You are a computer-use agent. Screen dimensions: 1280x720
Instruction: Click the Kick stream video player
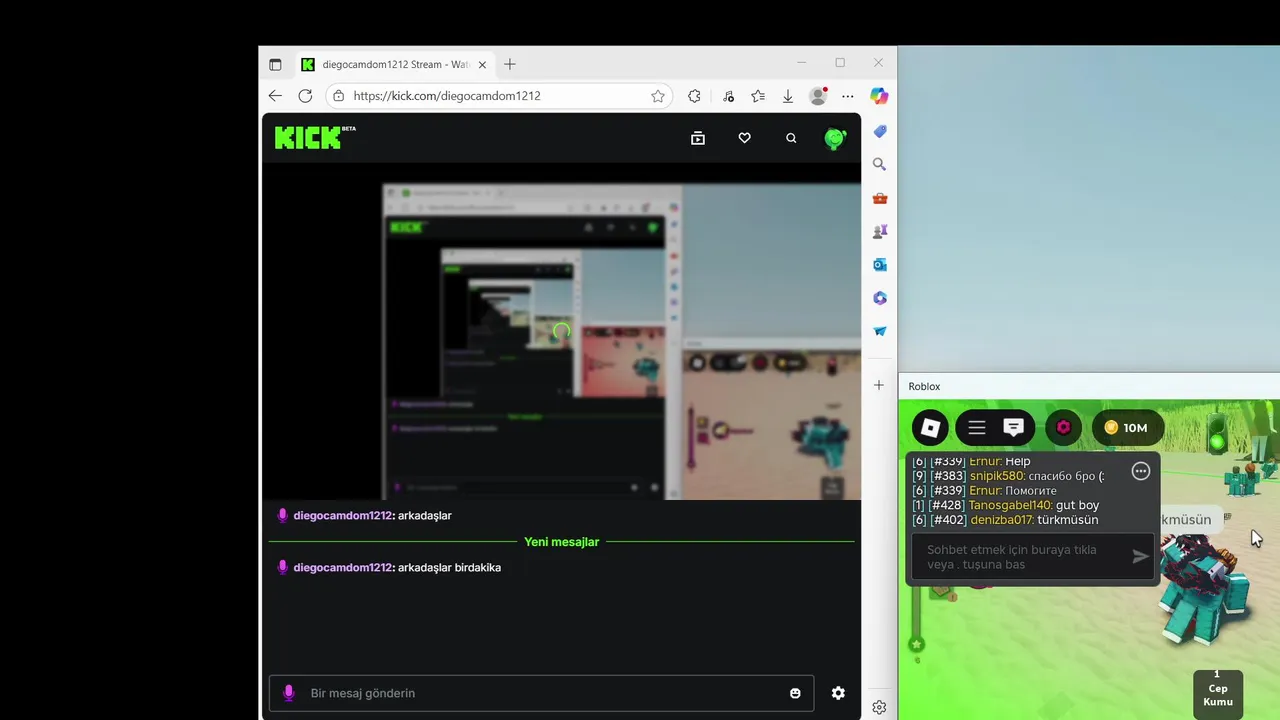(x=561, y=331)
